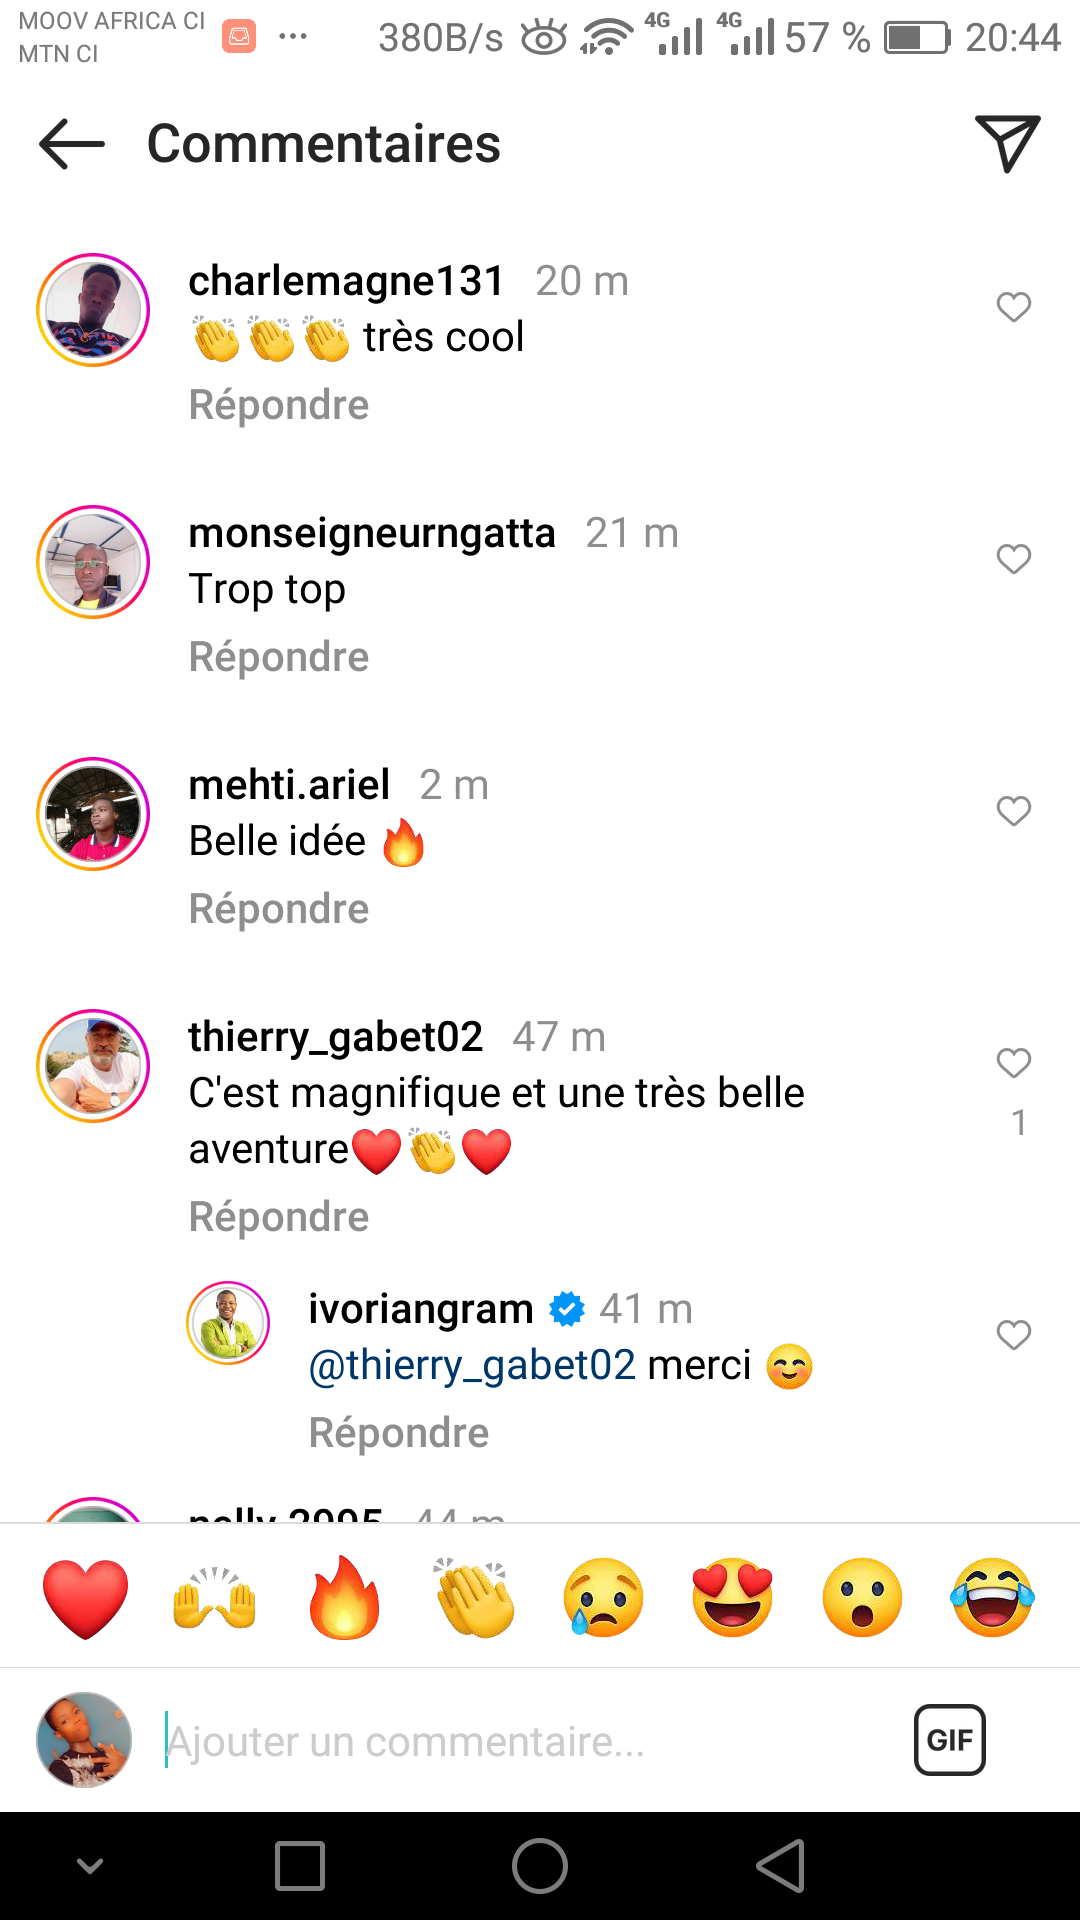Like ivoriangram's reply comment

point(1013,1335)
